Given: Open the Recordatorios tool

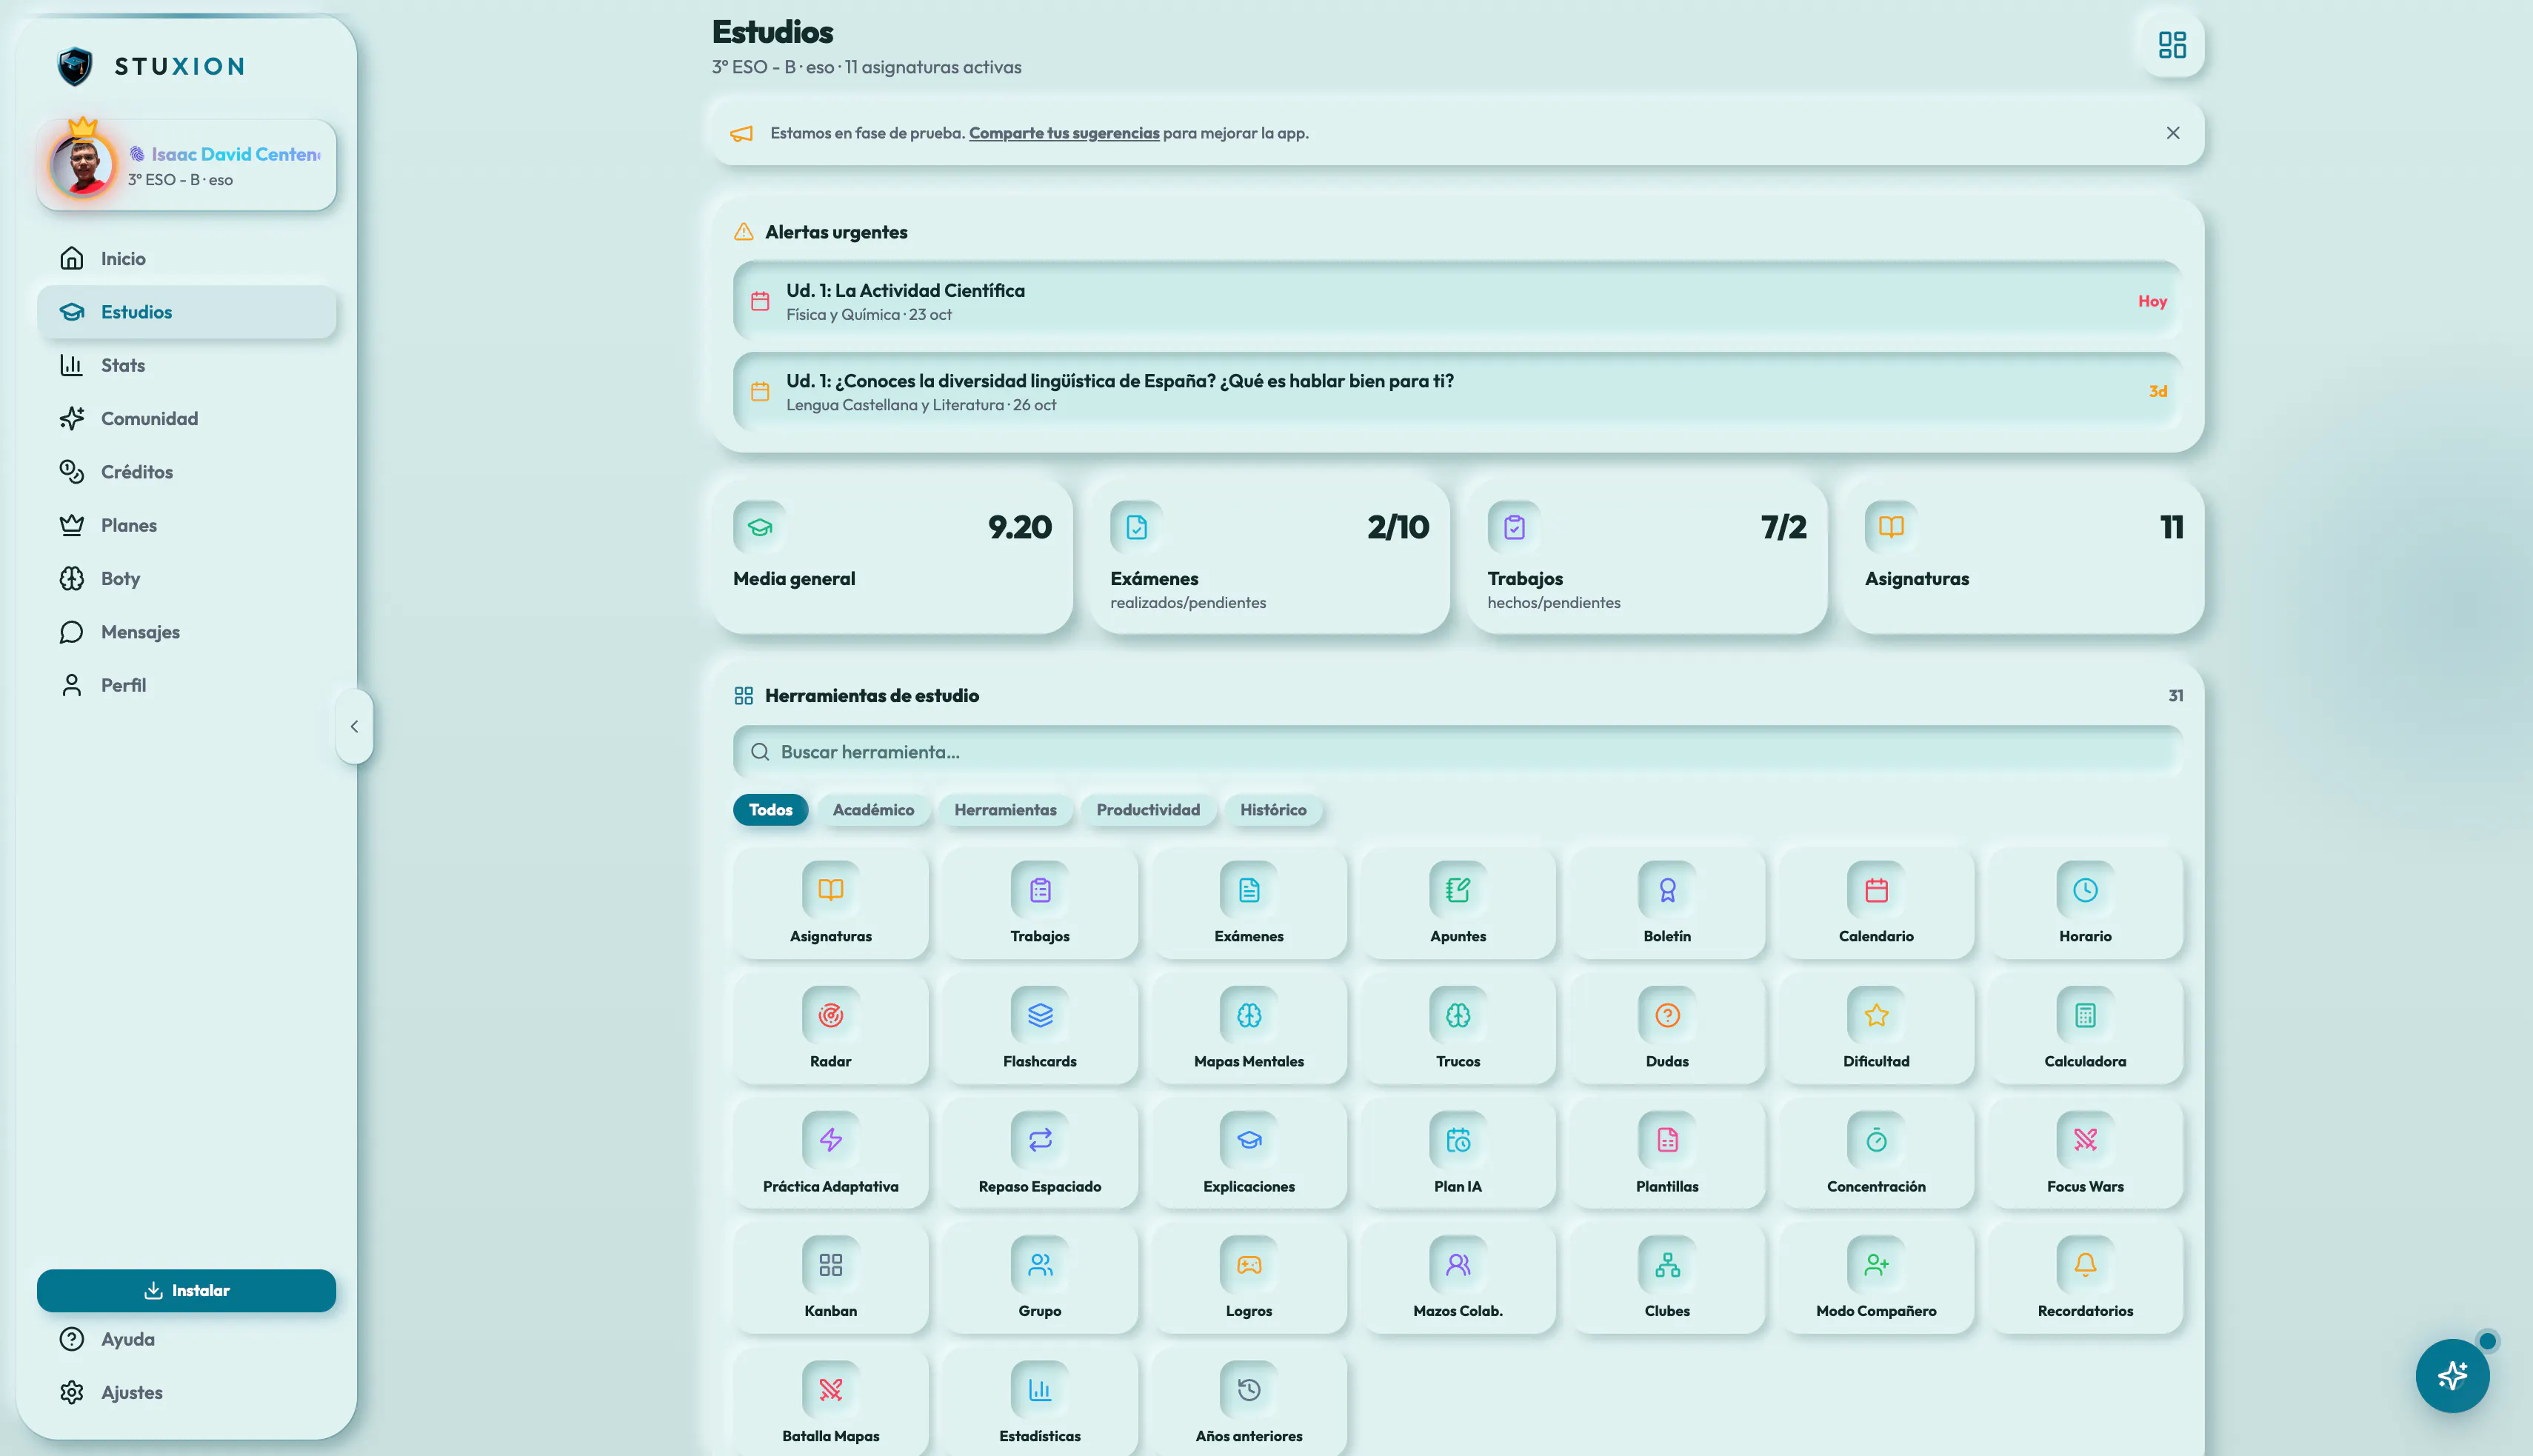Looking at the screenshot, I should (x=2085, y=1279).
